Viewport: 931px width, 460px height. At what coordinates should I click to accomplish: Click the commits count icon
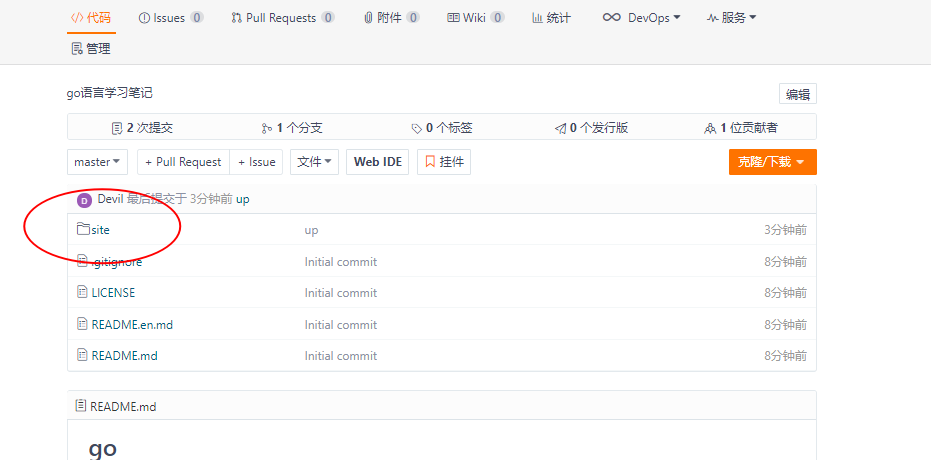(x=117, y=128)
